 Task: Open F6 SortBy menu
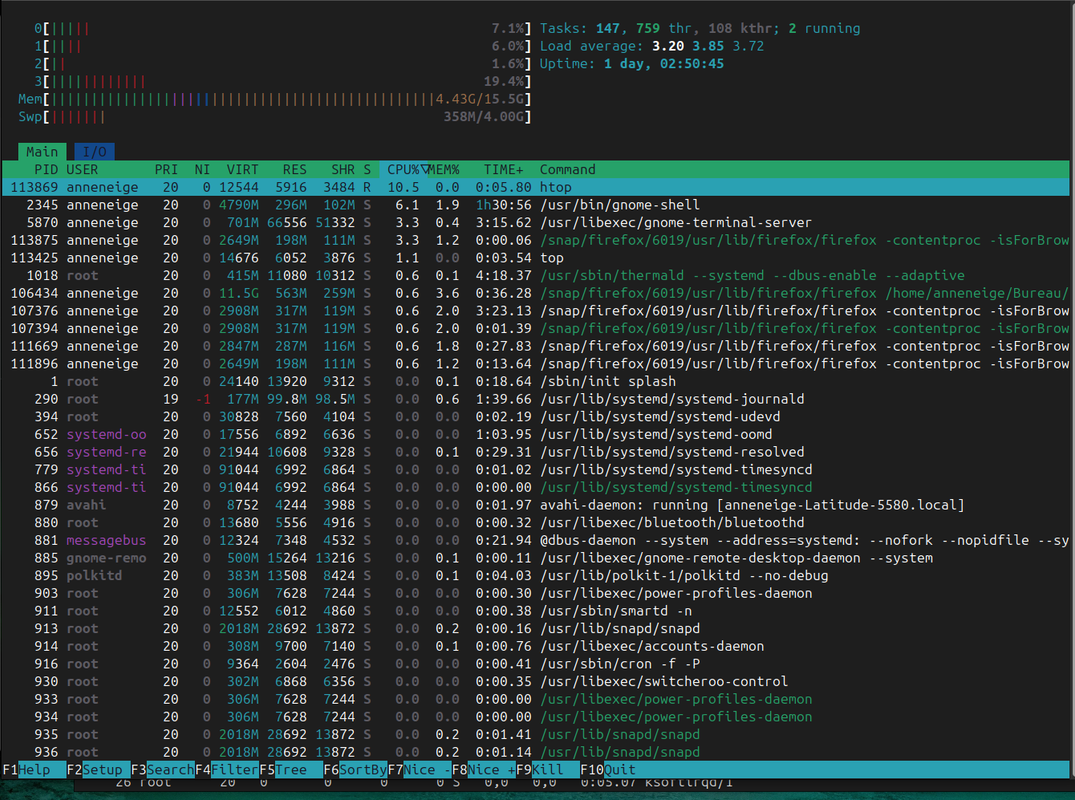pyautogui.click(x=355, y=770)
